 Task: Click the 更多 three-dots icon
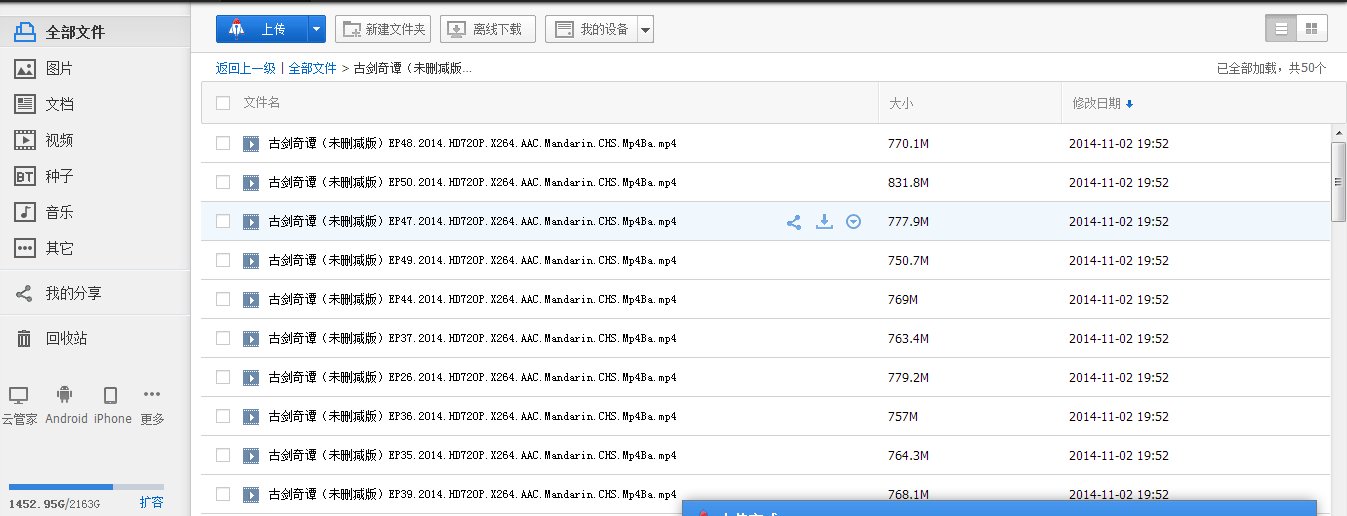[x=152, y=395]
